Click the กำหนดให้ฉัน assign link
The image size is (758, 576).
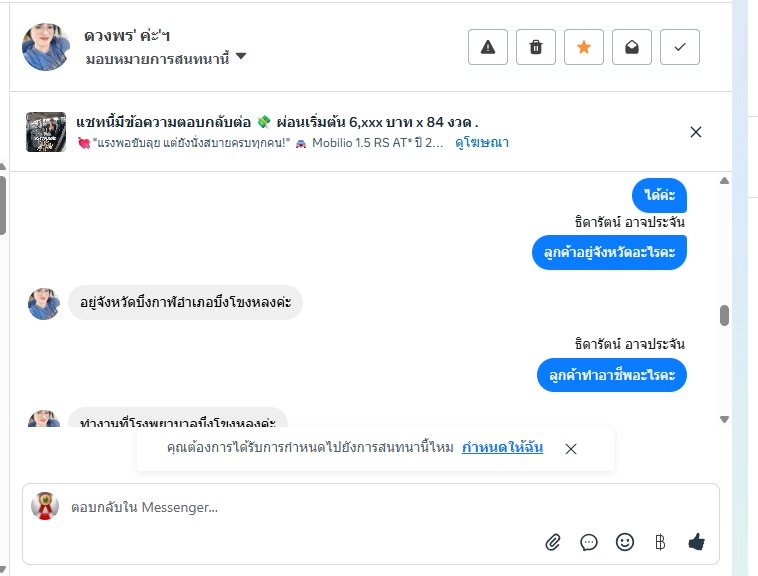tap(502, 448)
